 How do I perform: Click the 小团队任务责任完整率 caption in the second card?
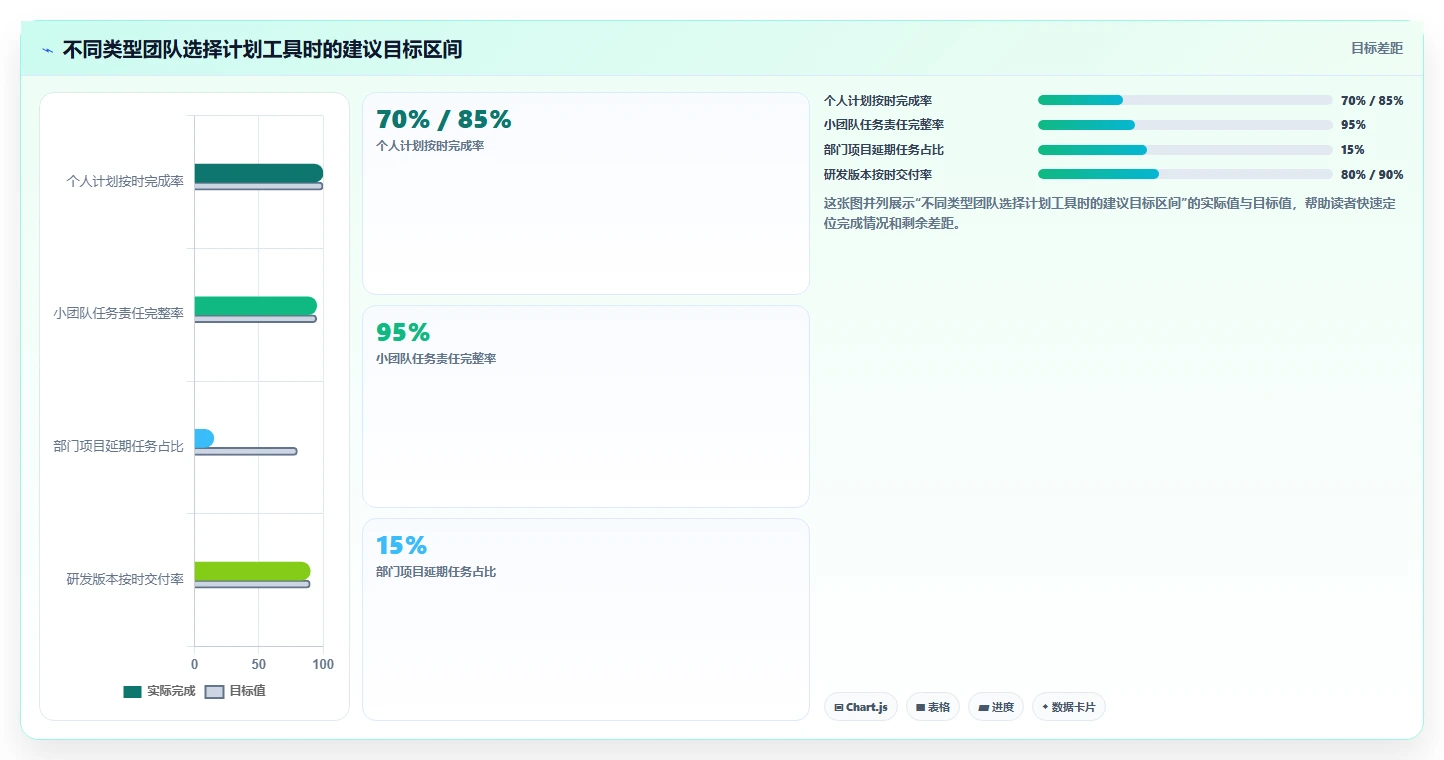[x=436, y=359]
